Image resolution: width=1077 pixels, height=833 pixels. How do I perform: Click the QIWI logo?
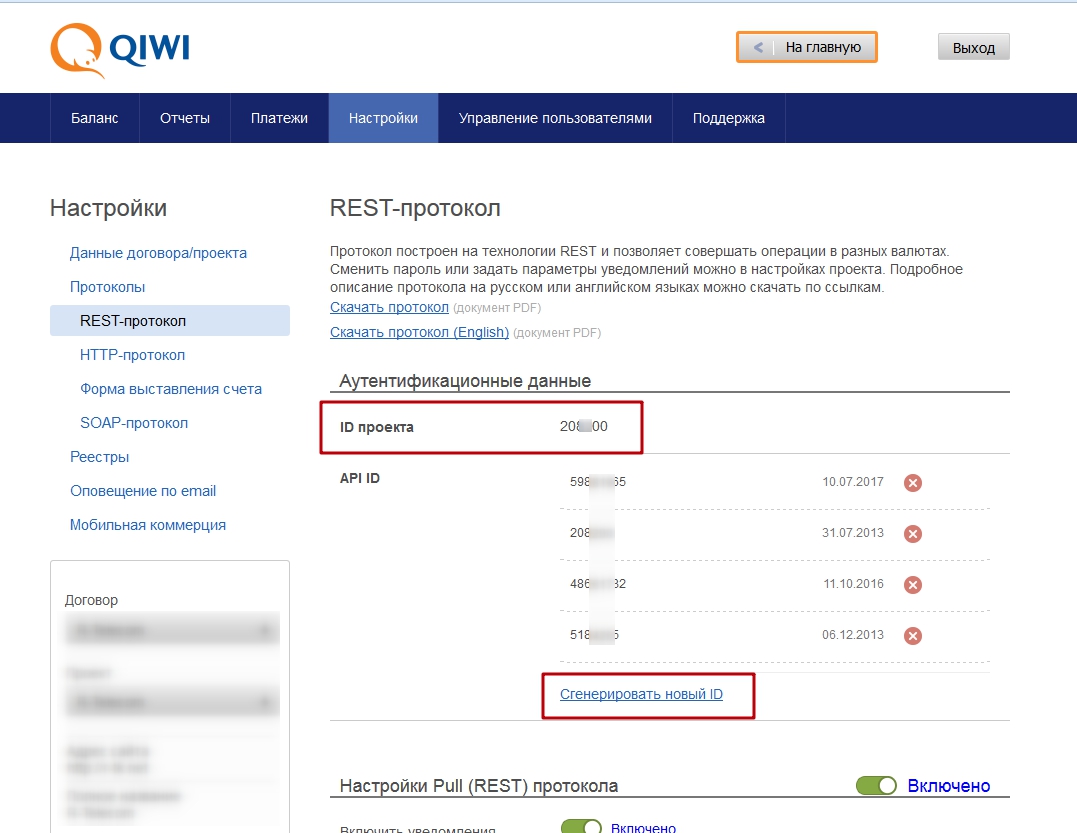(120, 48)
